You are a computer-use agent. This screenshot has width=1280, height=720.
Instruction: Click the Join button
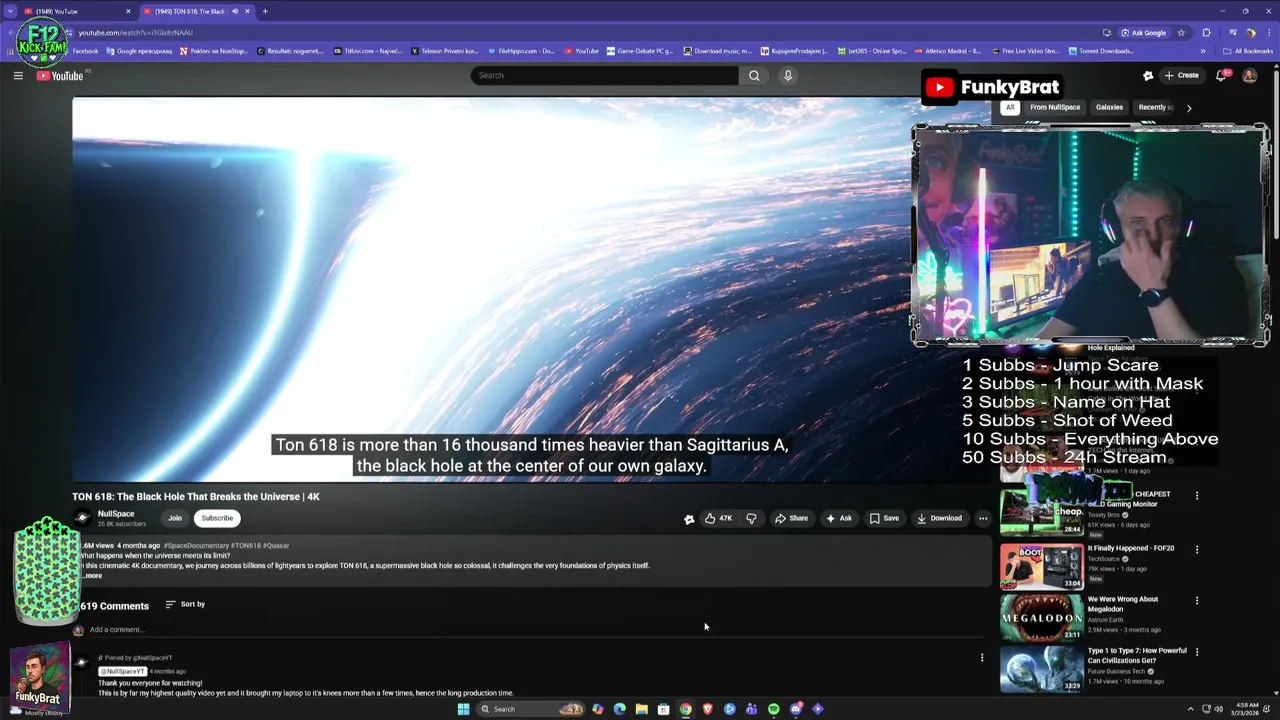tap(175, 518)
